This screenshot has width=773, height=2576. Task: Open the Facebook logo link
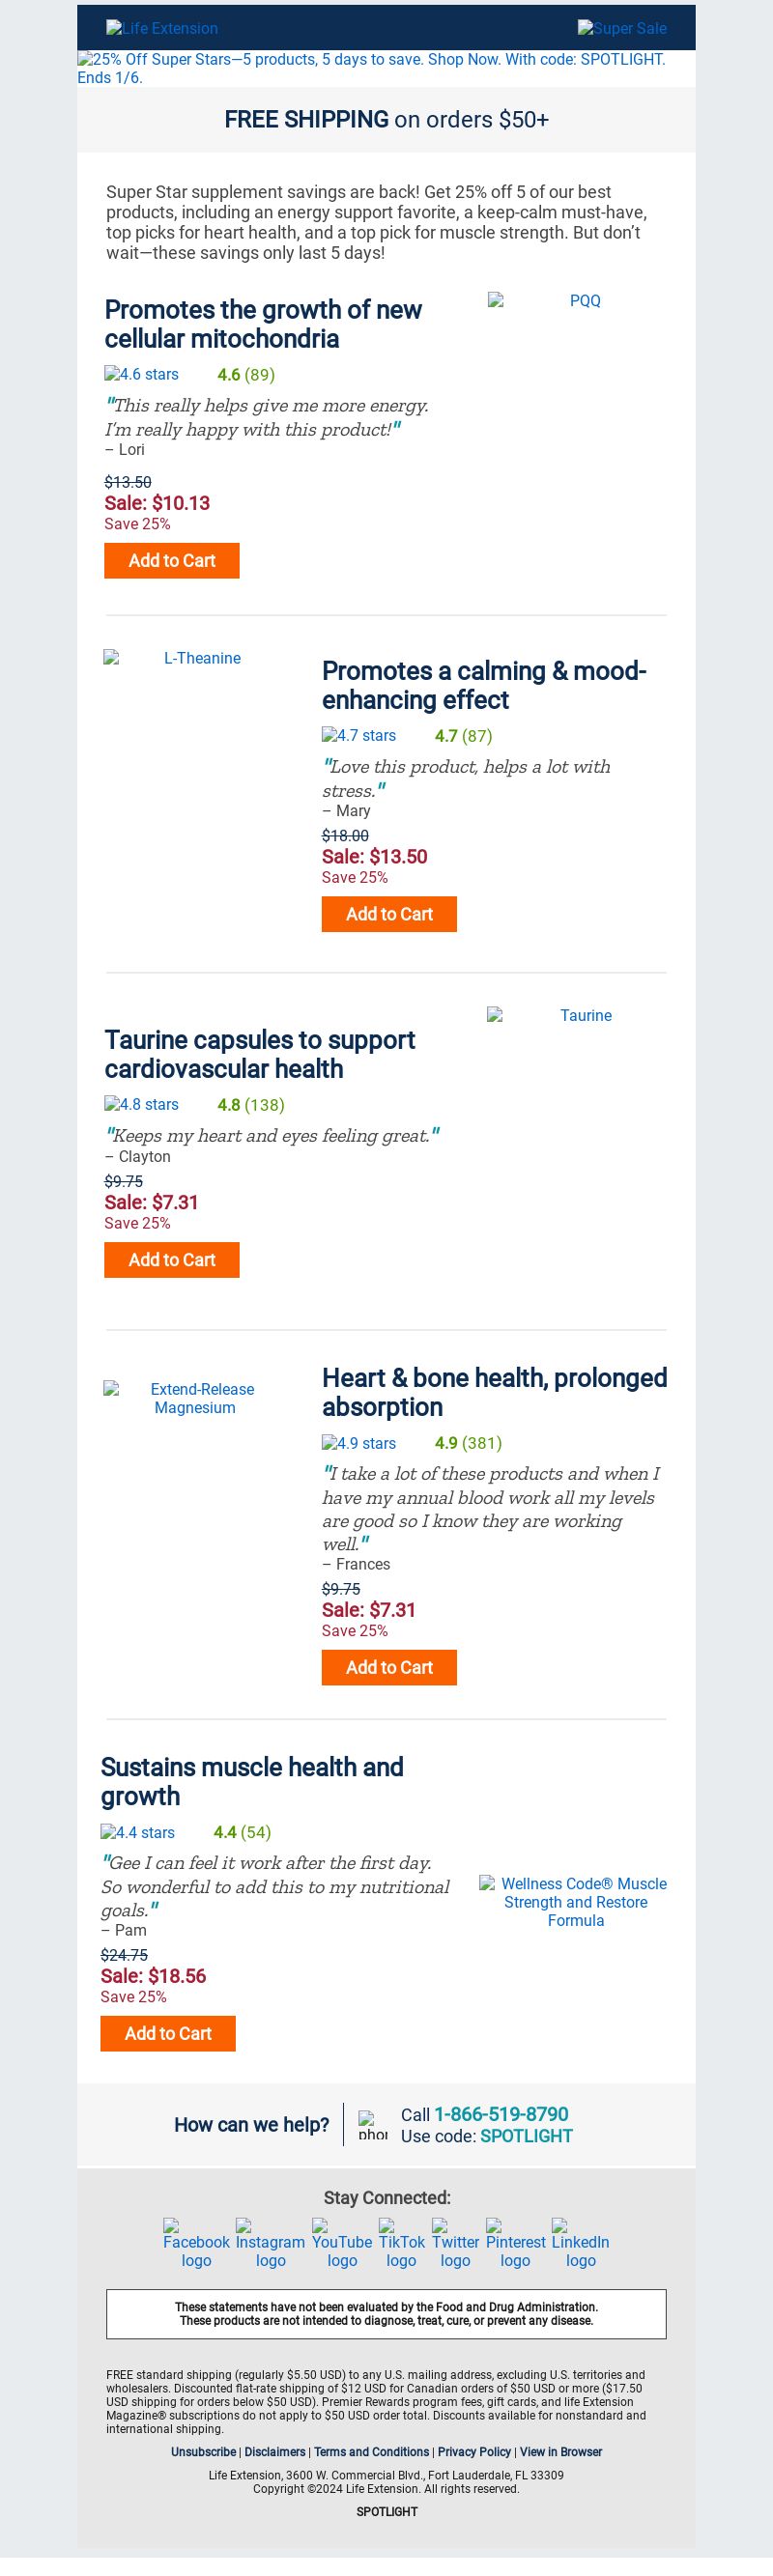pyautogui.click(x=196, y=2243)
